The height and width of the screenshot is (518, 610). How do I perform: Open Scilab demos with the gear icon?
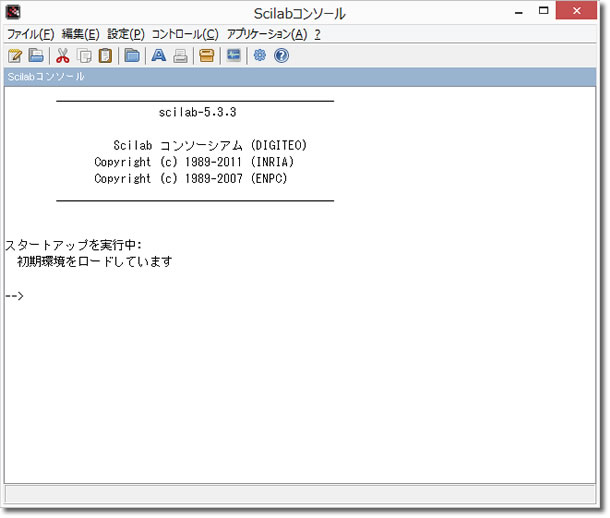click(259, 56)
